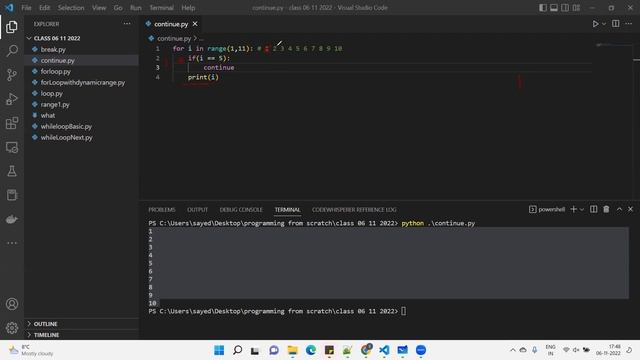The width and height of the screenshot is (640, 360).
Task: Open Microsoft Edge from taskbar
Action: [311, 350]
